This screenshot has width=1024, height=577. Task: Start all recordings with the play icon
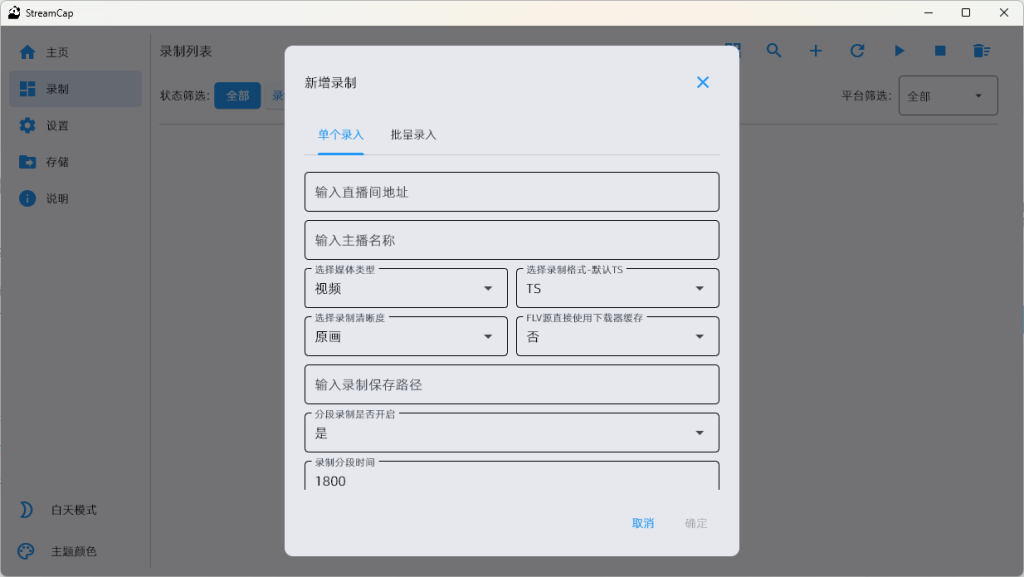[x=899, y=50]
